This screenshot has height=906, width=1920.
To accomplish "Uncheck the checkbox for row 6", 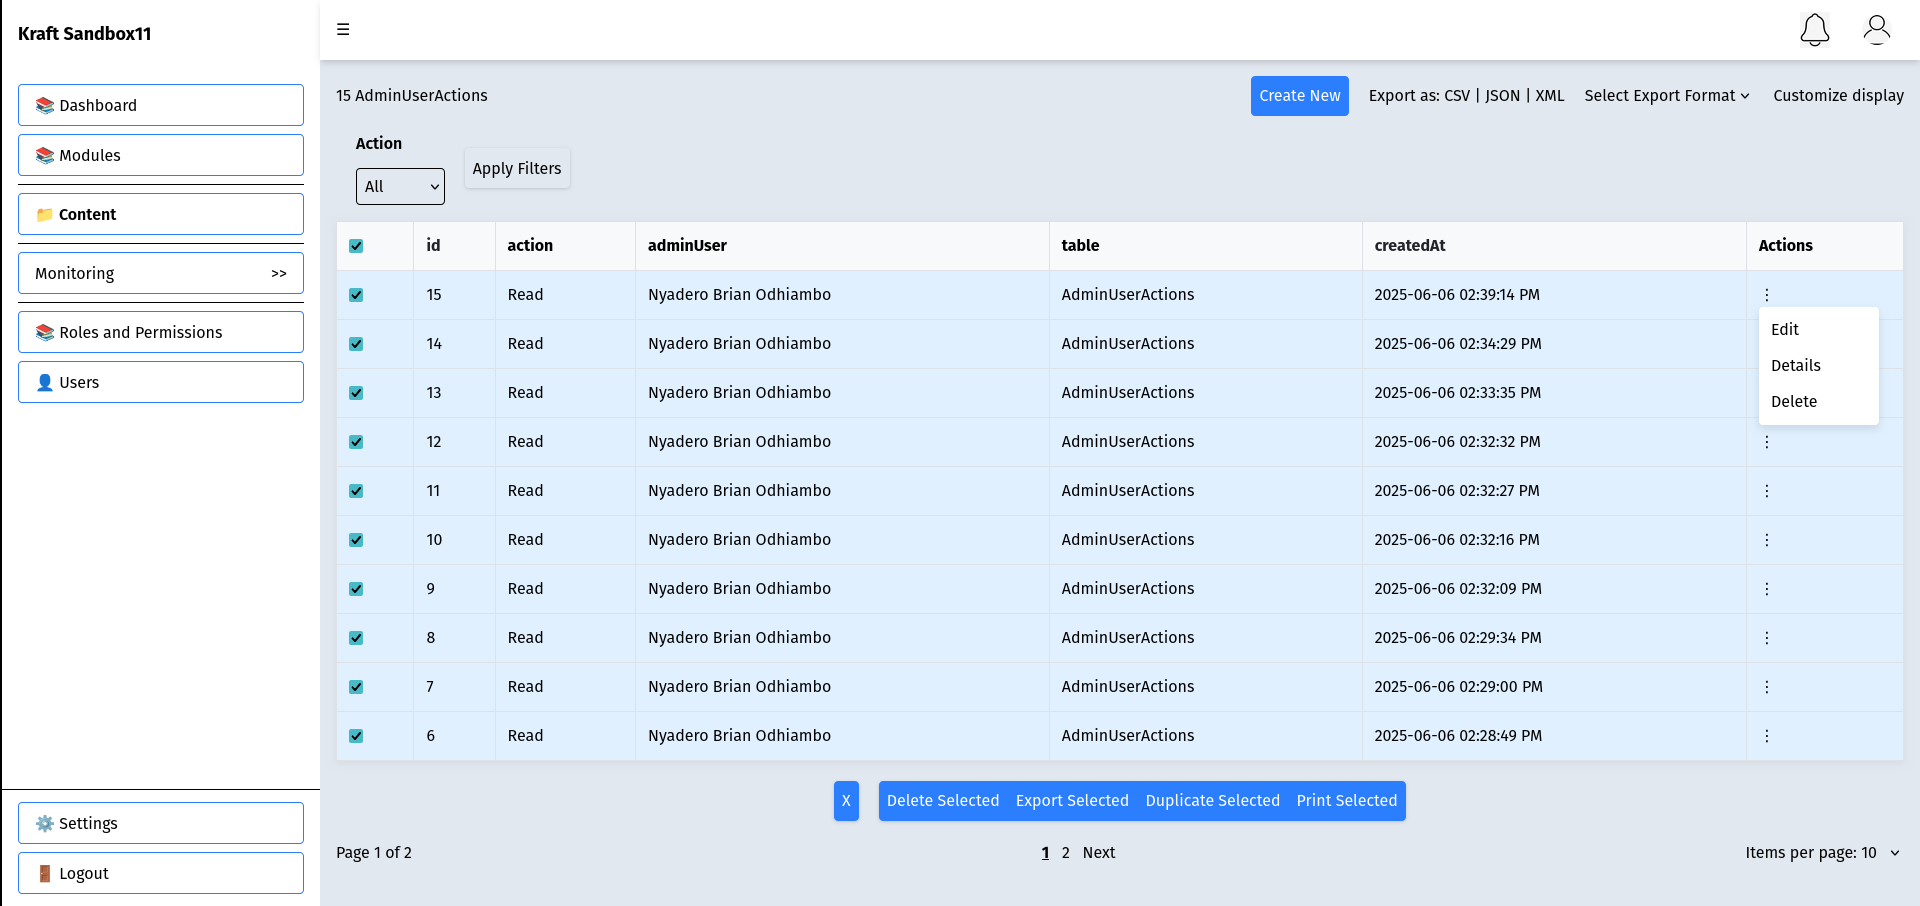I will pyautogui.click(x=356, y=736).
